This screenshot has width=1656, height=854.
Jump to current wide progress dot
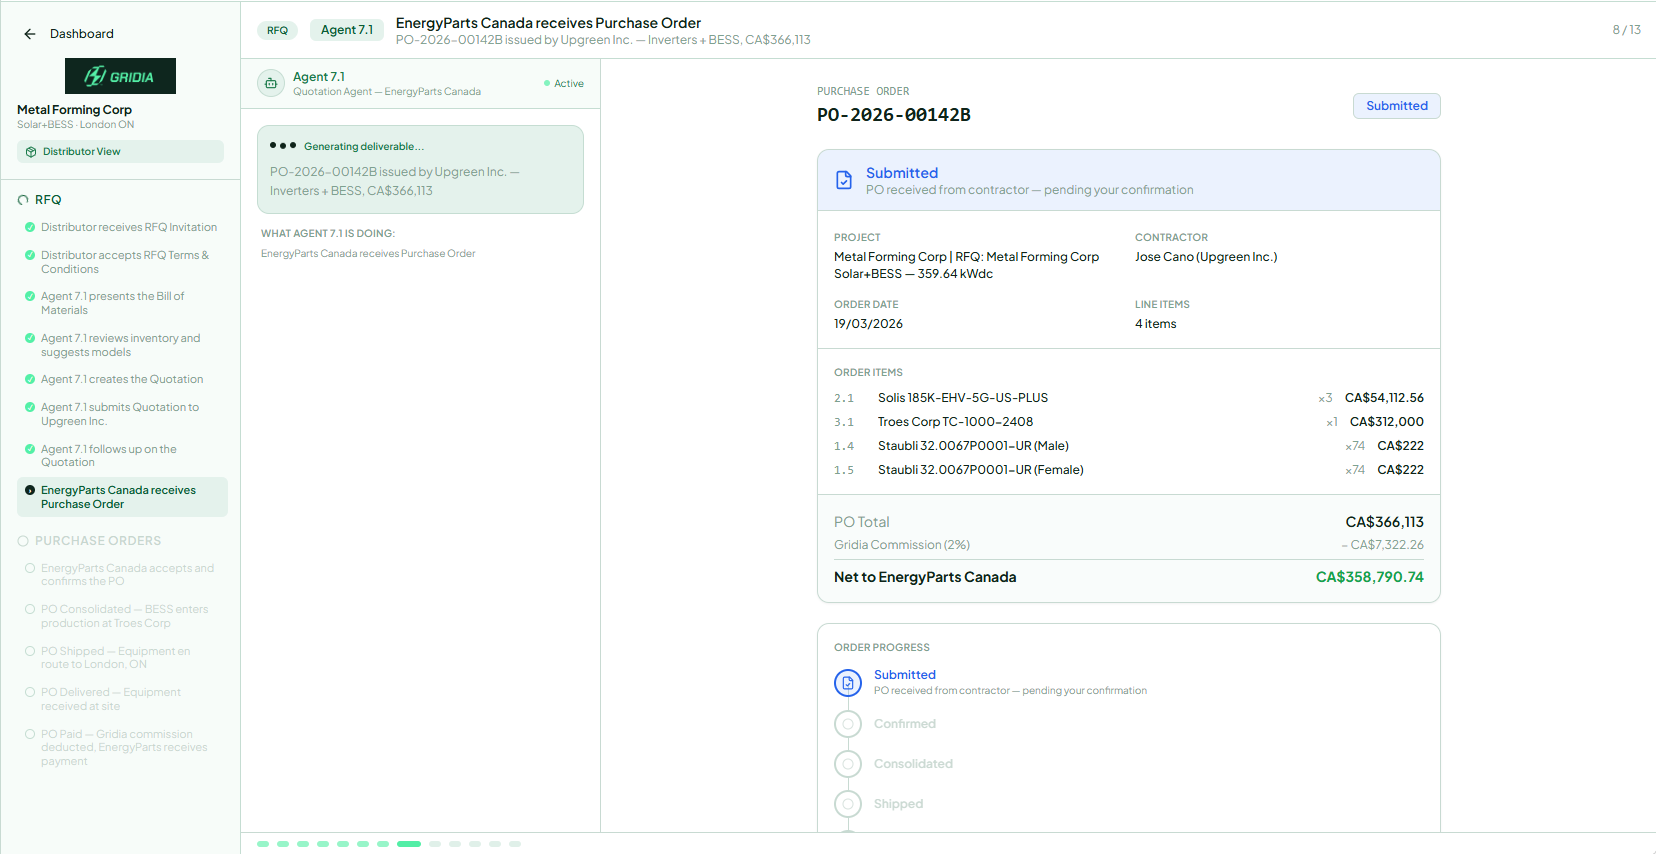[409, 844]
